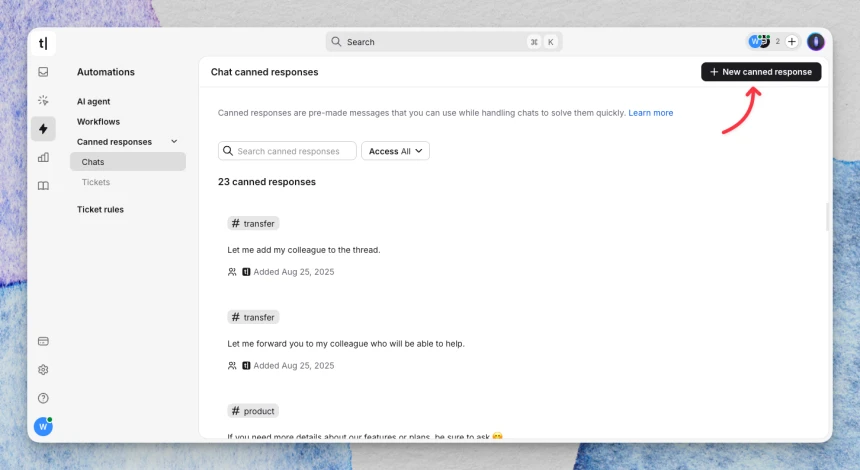The image size is (860, 470).
Task: Click the first 'transfer' shortcut tag
Action: pos(253,223)
